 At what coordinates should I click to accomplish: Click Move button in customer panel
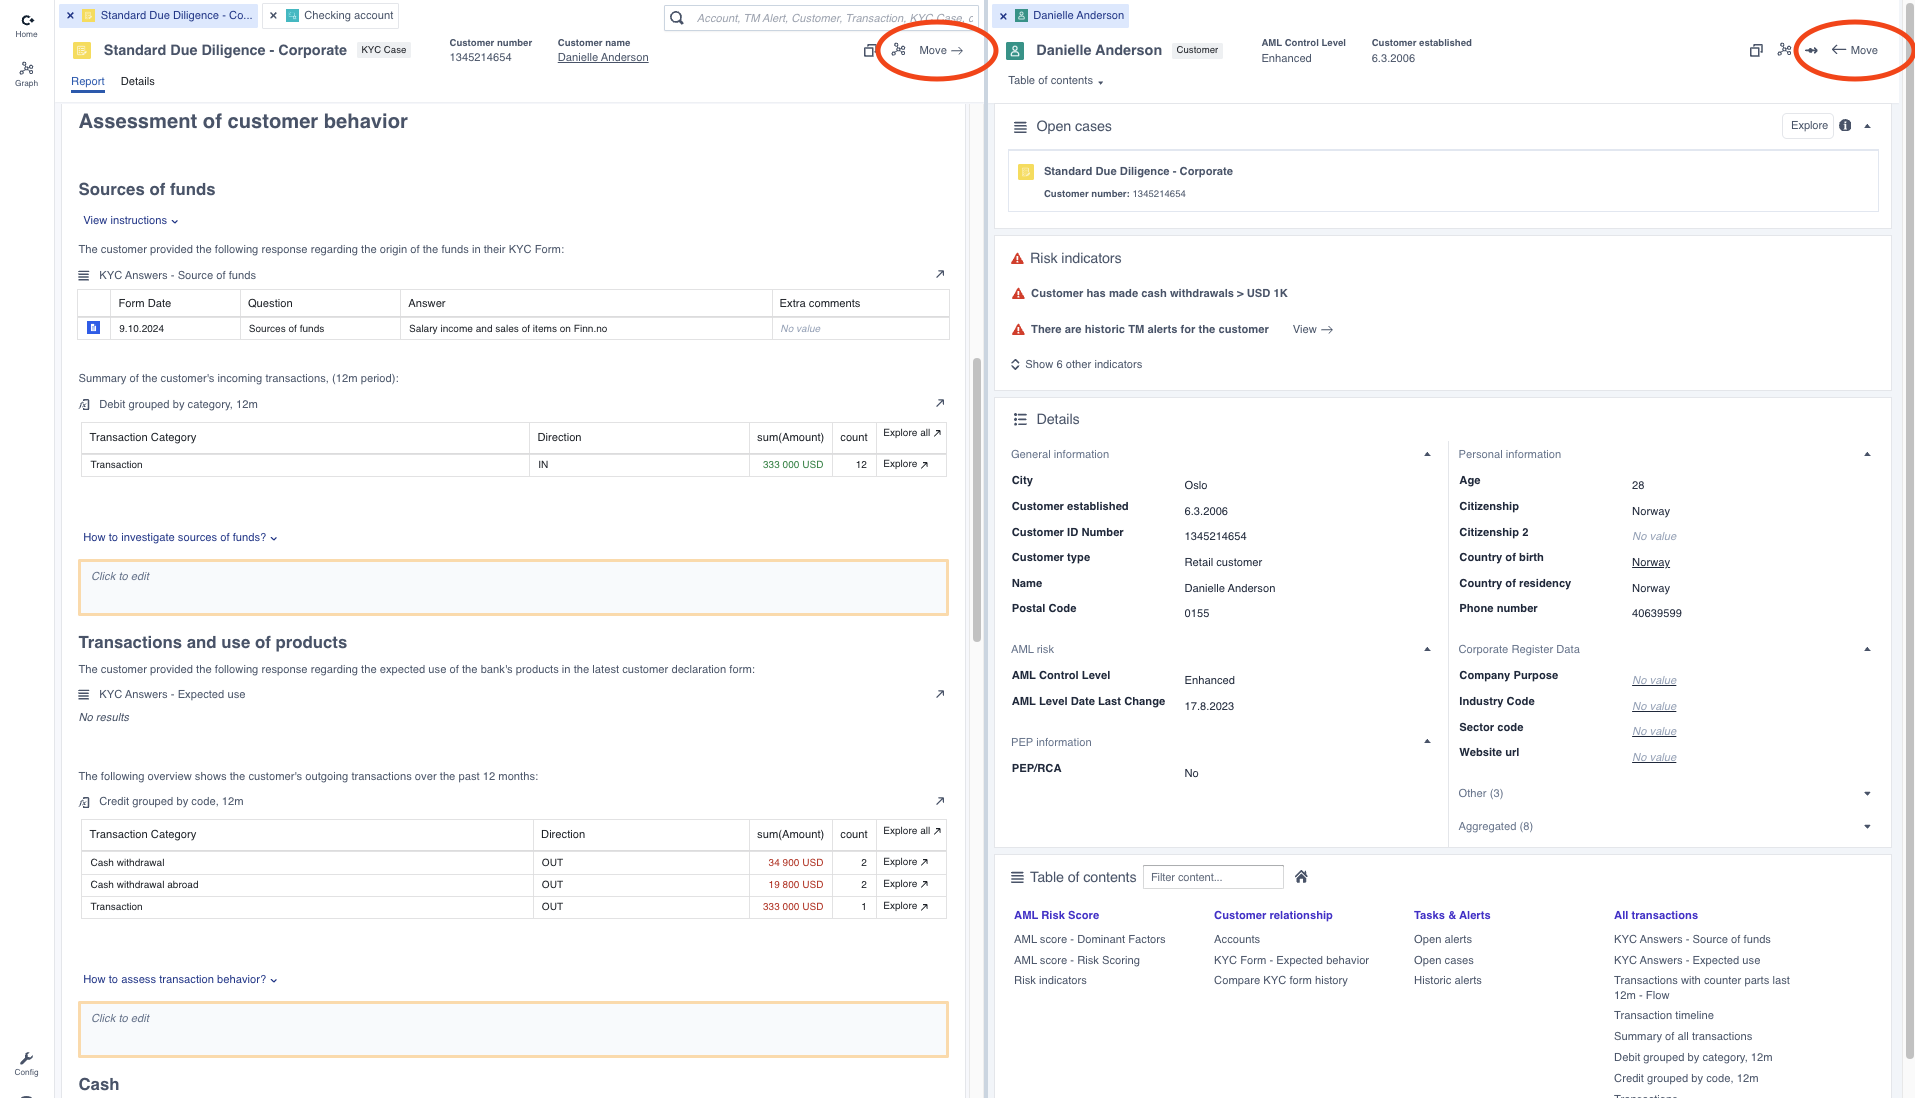pos(1855,50)
